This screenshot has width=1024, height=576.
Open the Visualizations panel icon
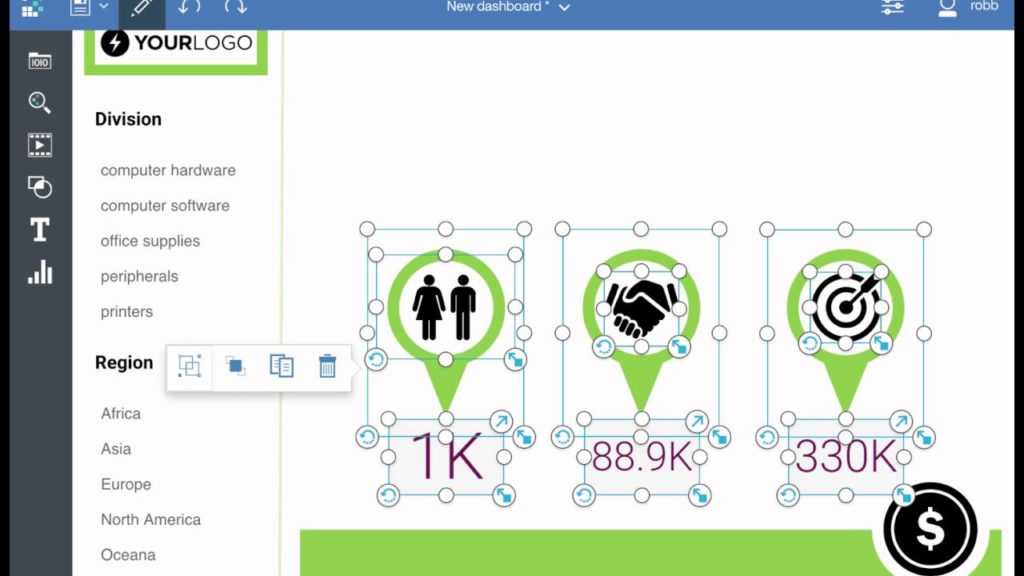tap(40, 273)
